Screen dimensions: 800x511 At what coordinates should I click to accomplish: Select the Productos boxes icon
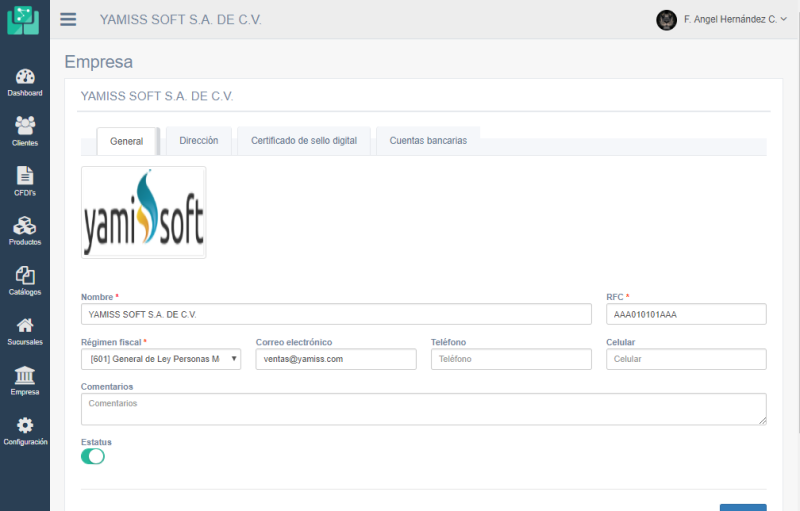click(25, 227)
